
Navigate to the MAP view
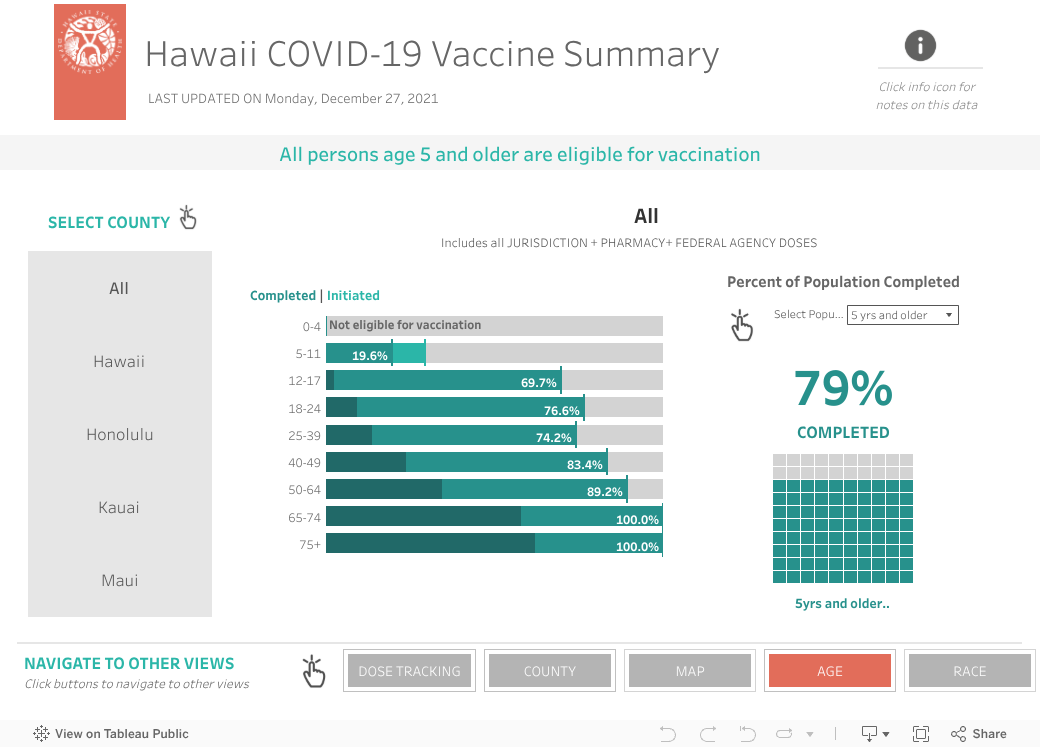(x=690, y=671)
